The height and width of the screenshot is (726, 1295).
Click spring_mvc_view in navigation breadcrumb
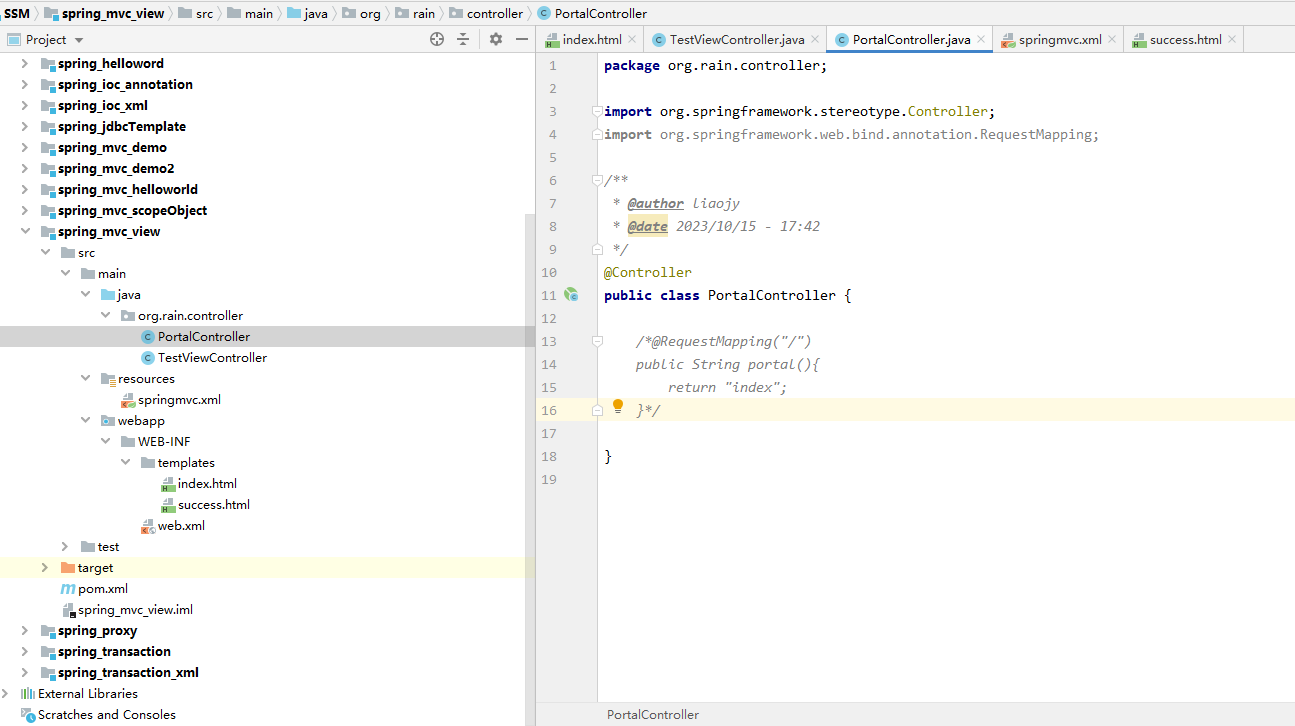point(111,13)
